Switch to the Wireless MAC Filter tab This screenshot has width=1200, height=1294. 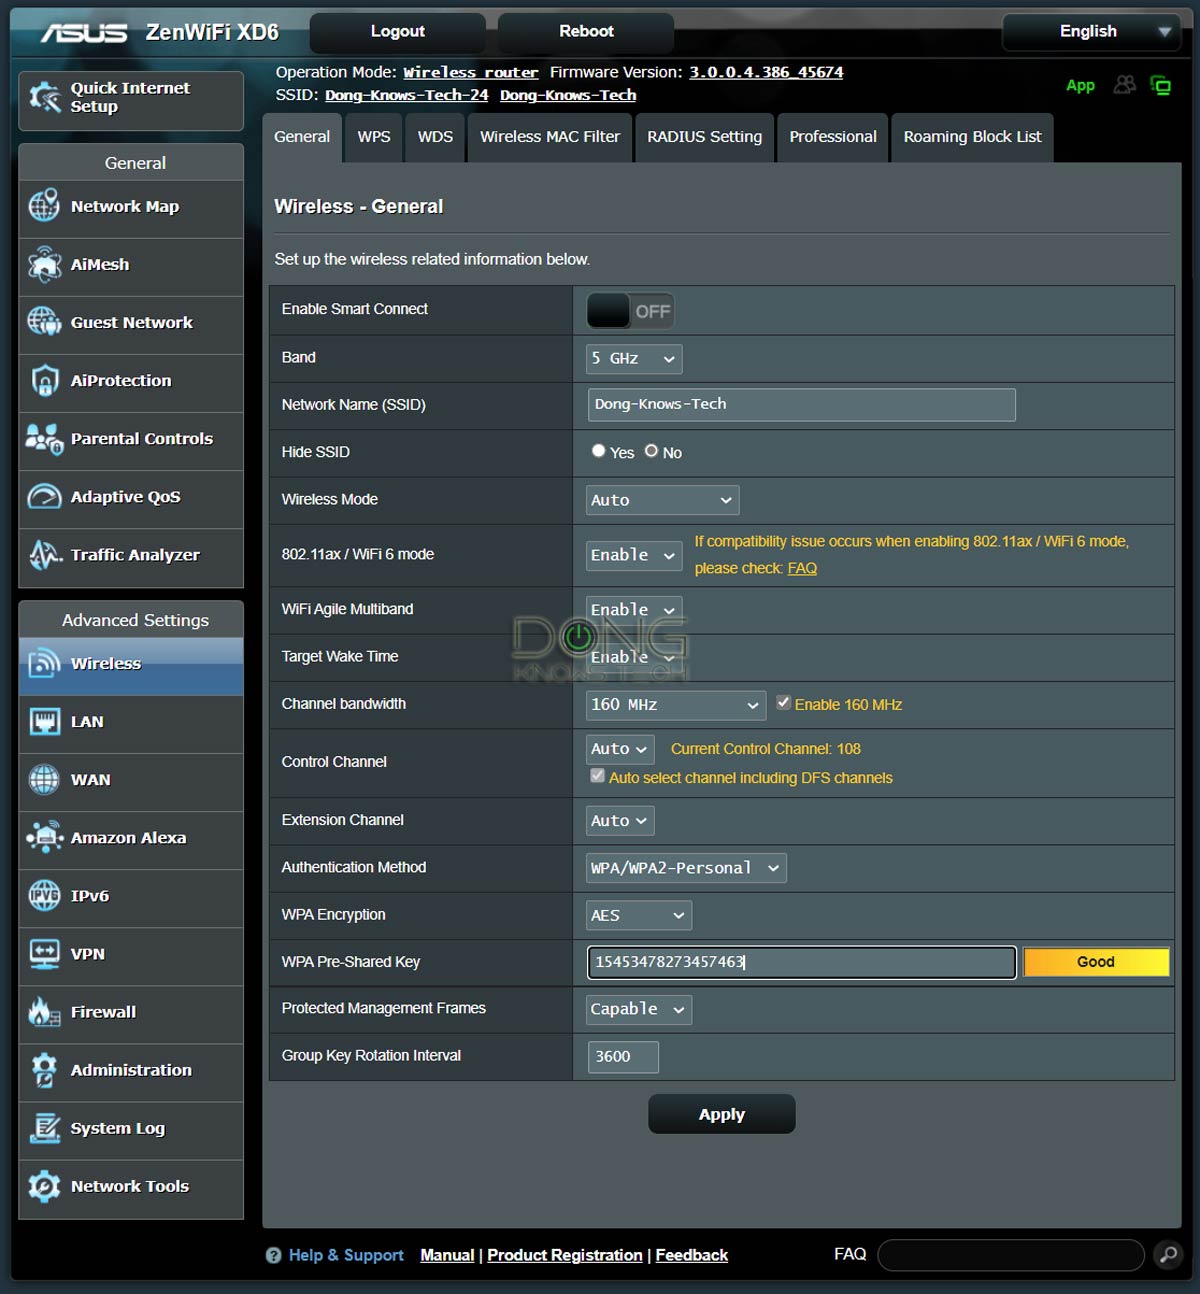(549, 137)
